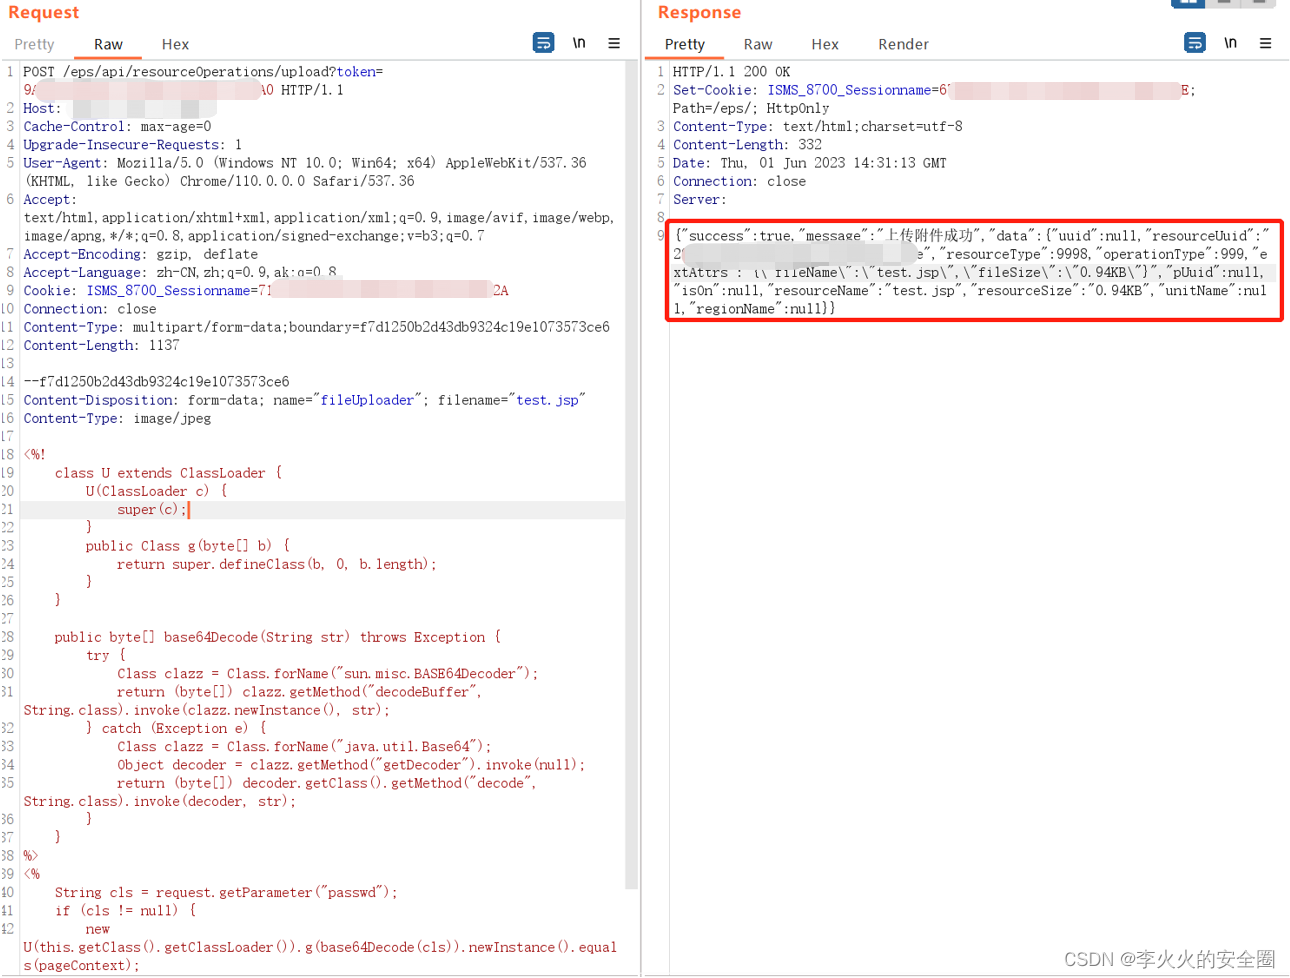Click the HTTP/1.1 200 OK status line
The height and width of the screenshot is (978, 1290).
[x=731, y=72]
